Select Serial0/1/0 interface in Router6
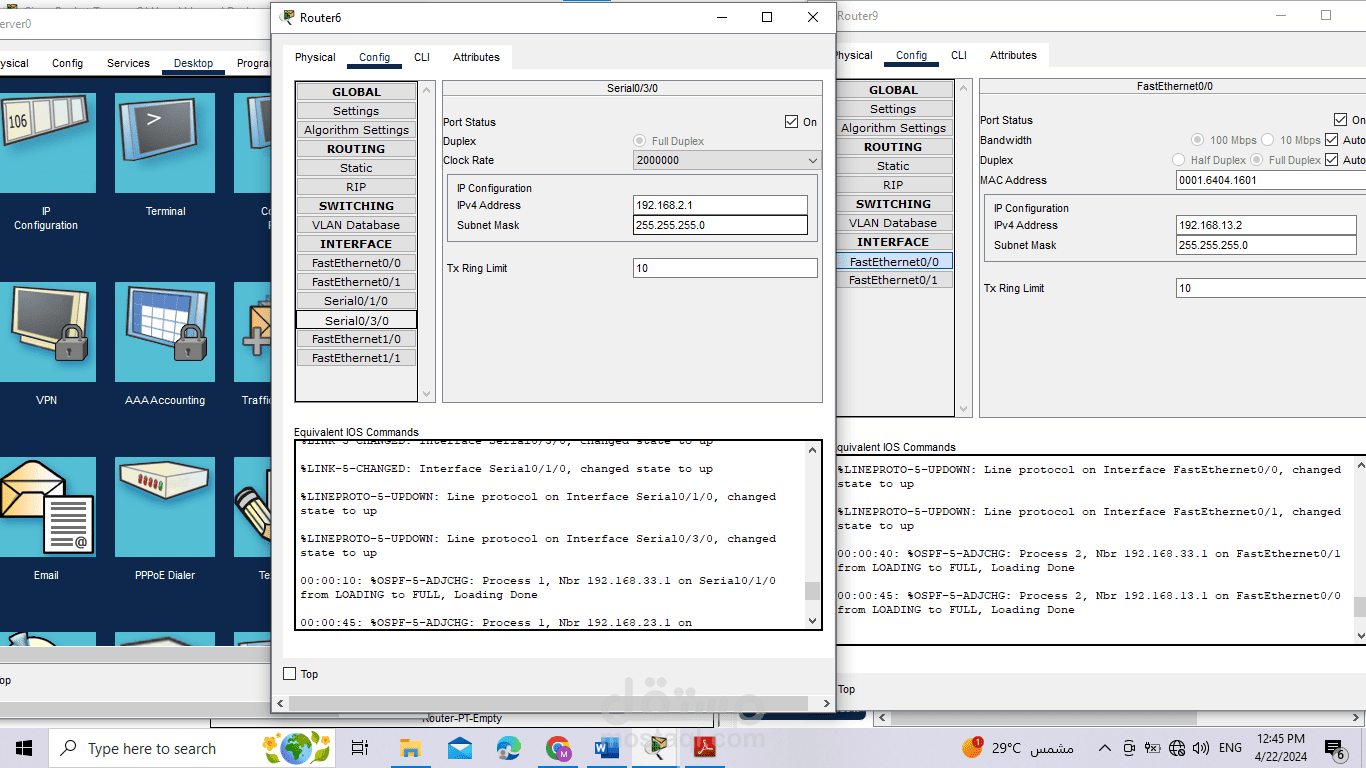 tap(356, 301)
